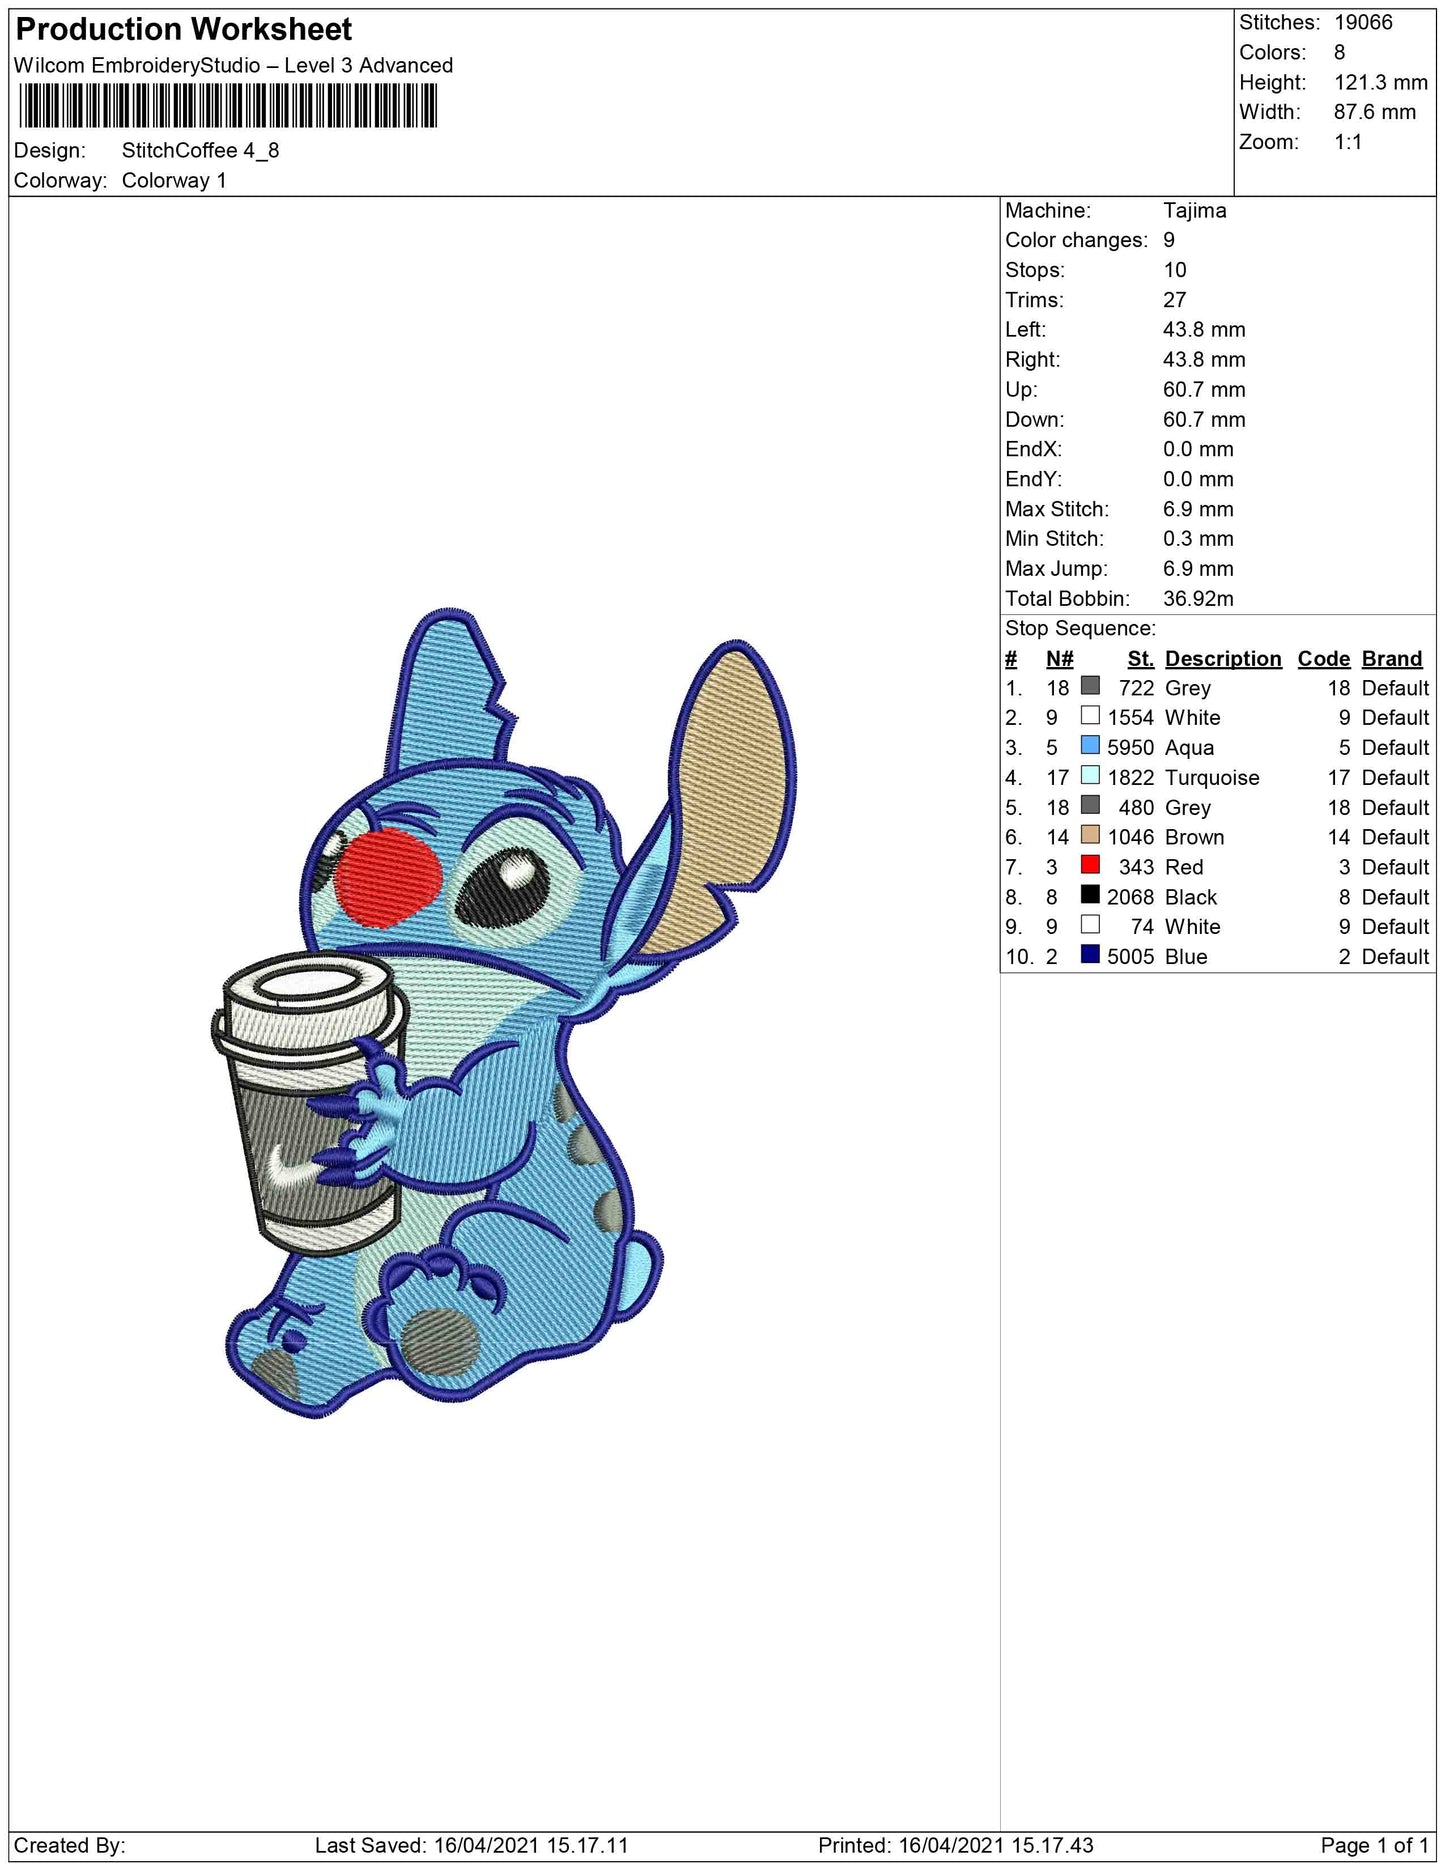Select the Red color swatch in row 7

click(x=1090, y=866)
